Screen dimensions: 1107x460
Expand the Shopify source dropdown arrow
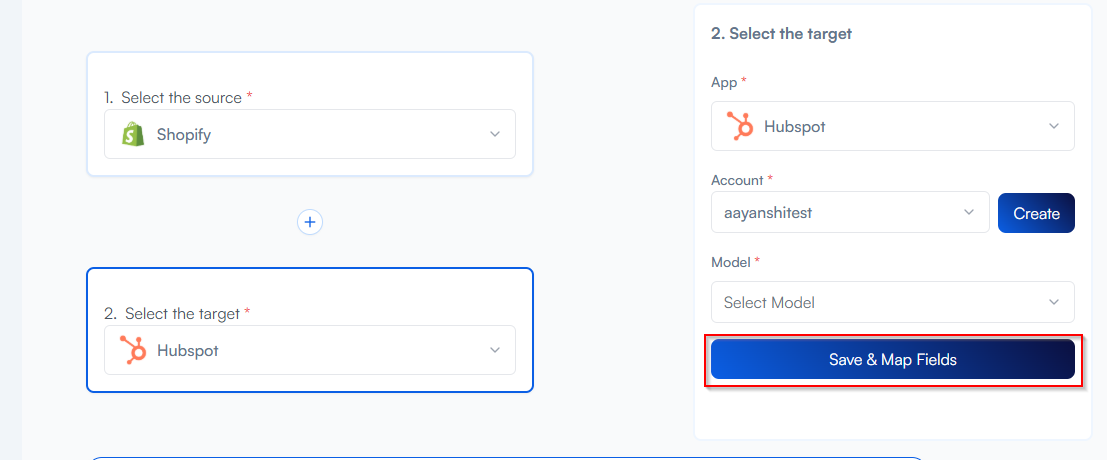(x=495, y=134)
